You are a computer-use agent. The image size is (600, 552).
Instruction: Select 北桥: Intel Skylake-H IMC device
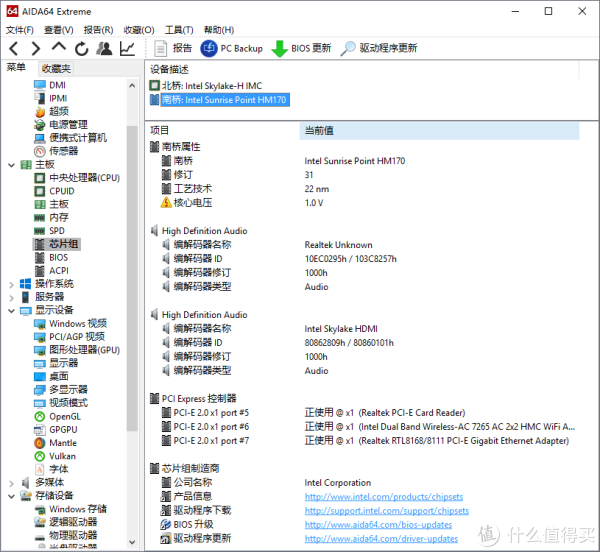(x=206, y=86)
